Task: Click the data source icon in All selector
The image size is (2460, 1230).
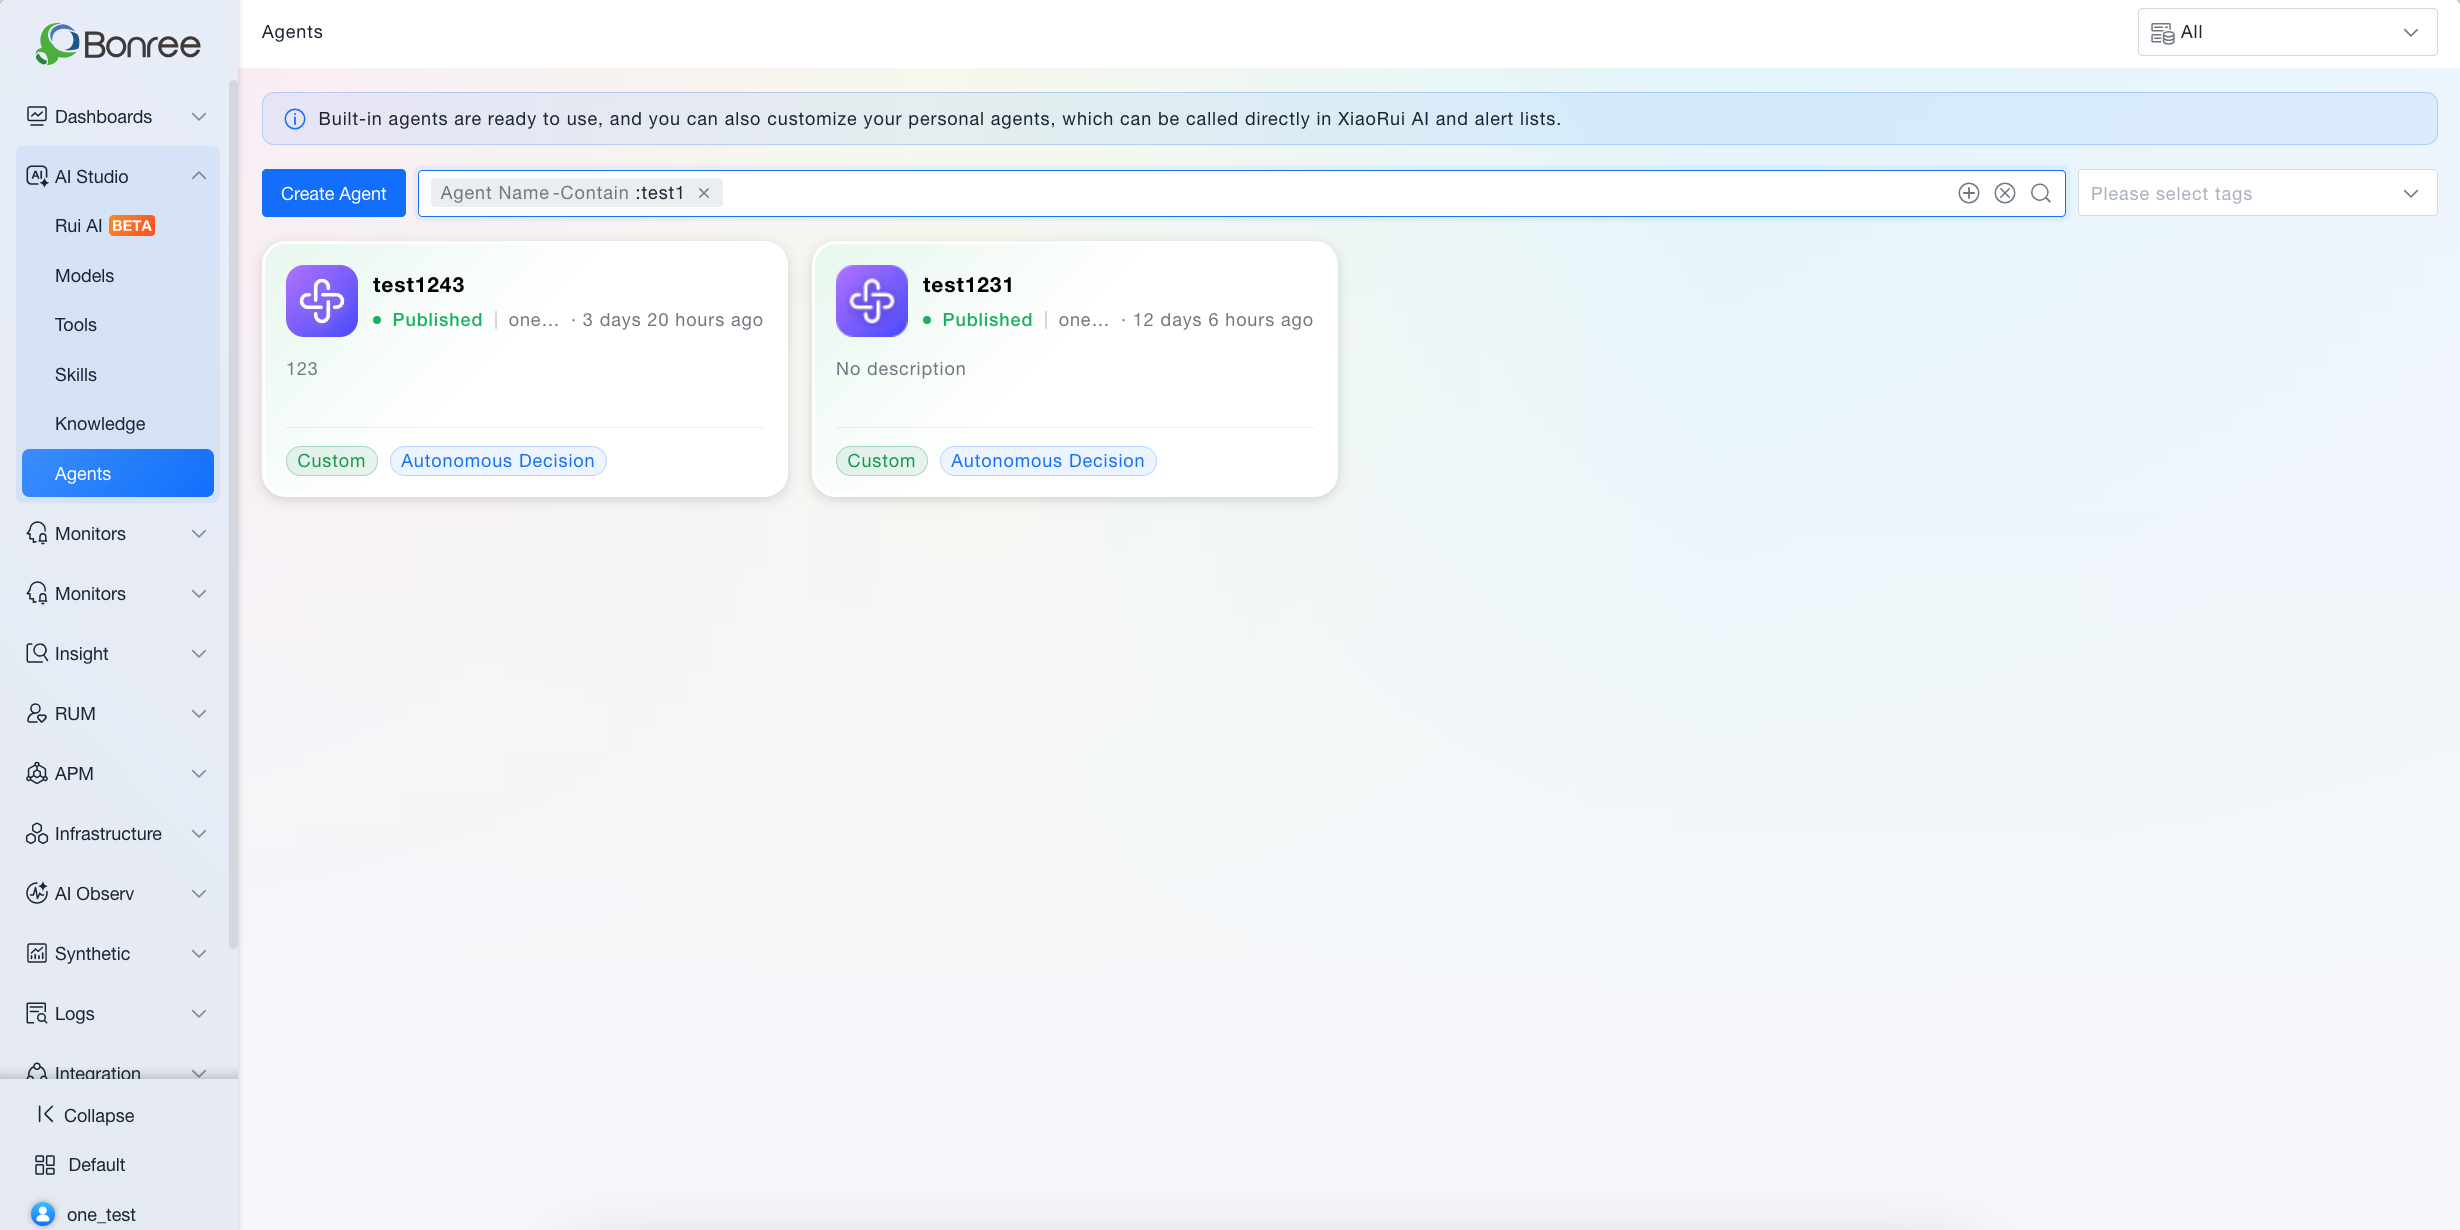Action: [2162, 33]
